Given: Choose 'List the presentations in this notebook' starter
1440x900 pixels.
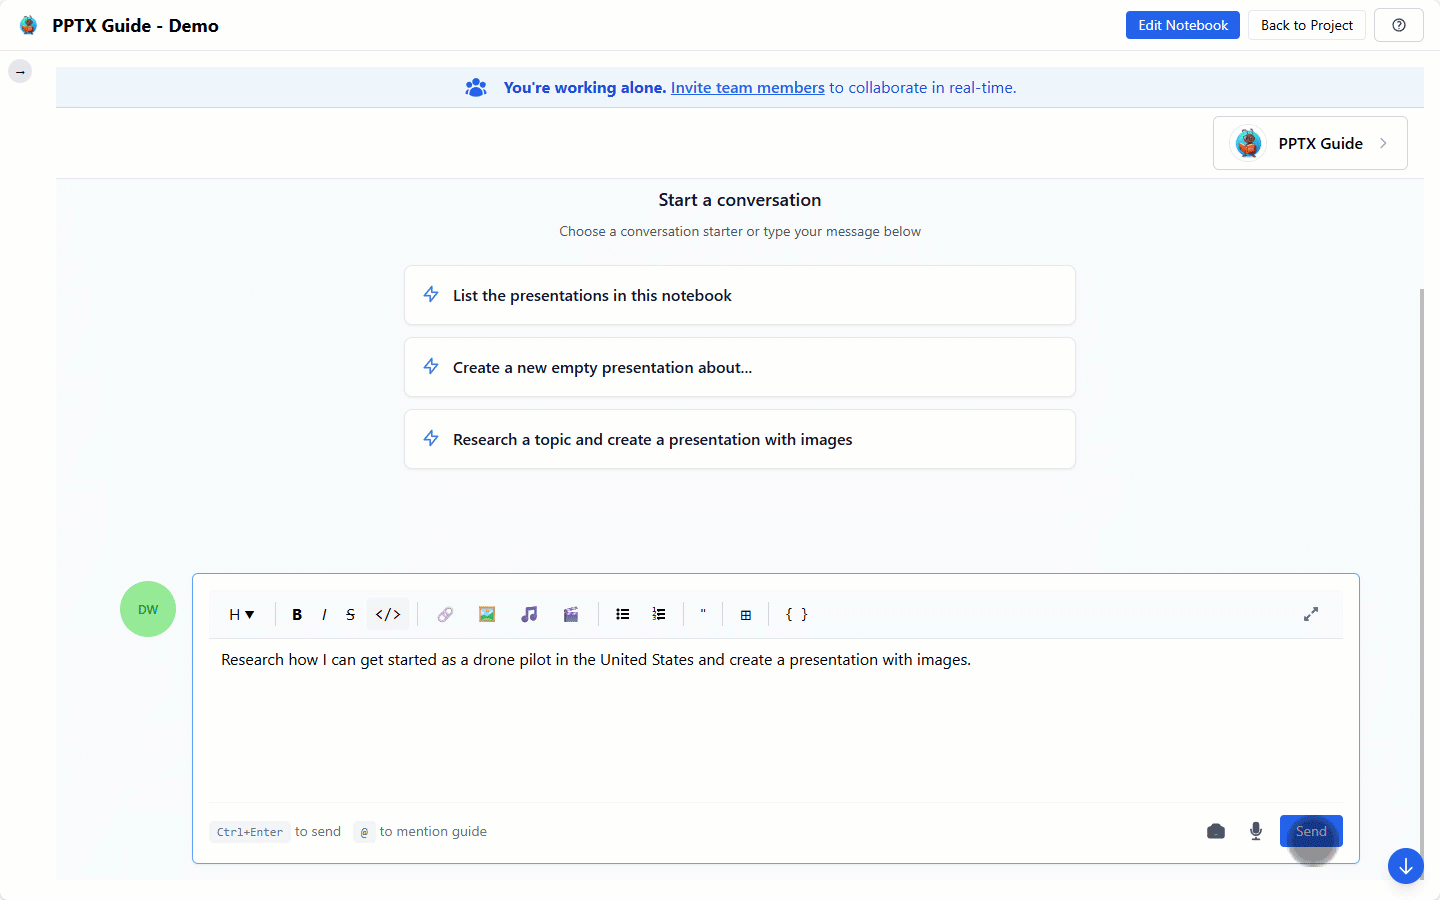Looking at the screenshot, I should click(x=739, y=295).
